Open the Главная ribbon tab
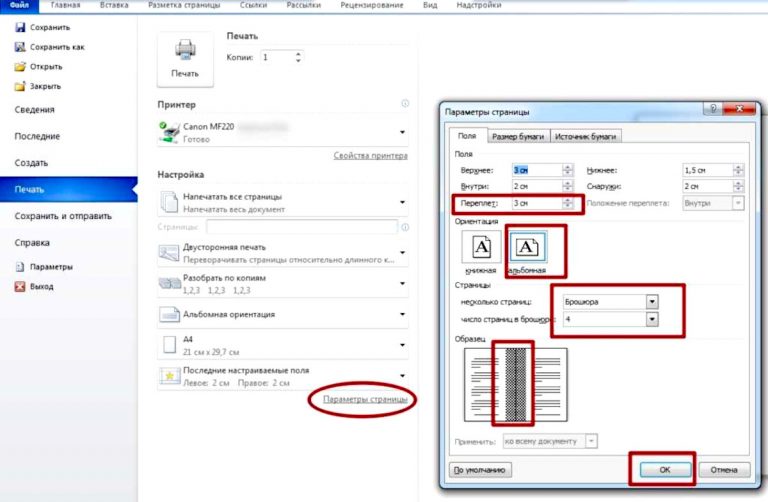 click(x=65, y=5)
